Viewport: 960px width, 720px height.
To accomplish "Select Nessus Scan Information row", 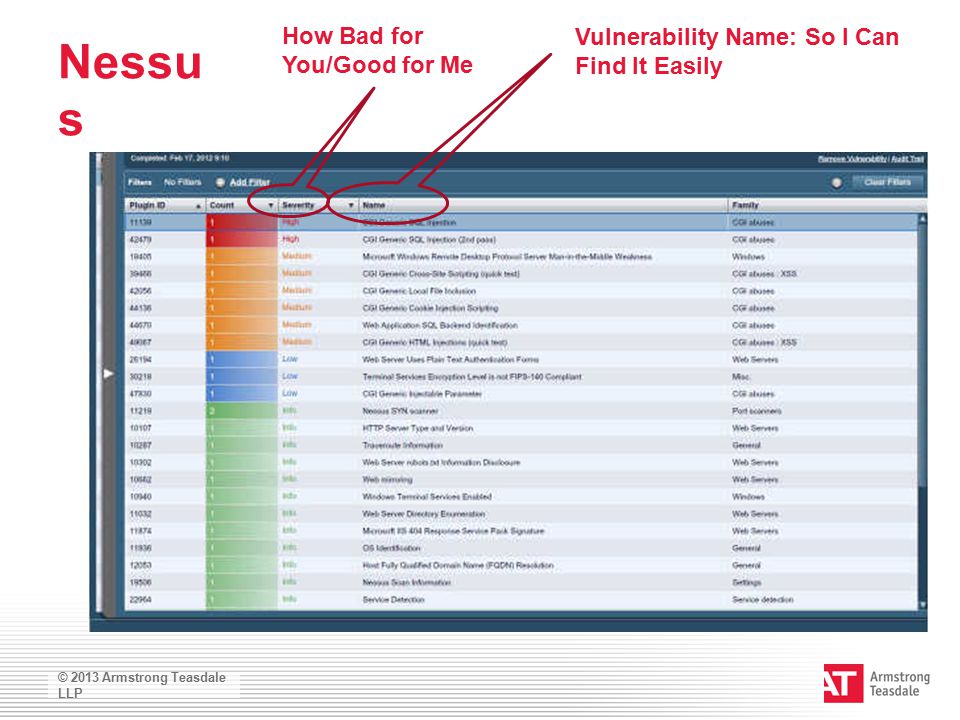I will click(x=521, y=582).
